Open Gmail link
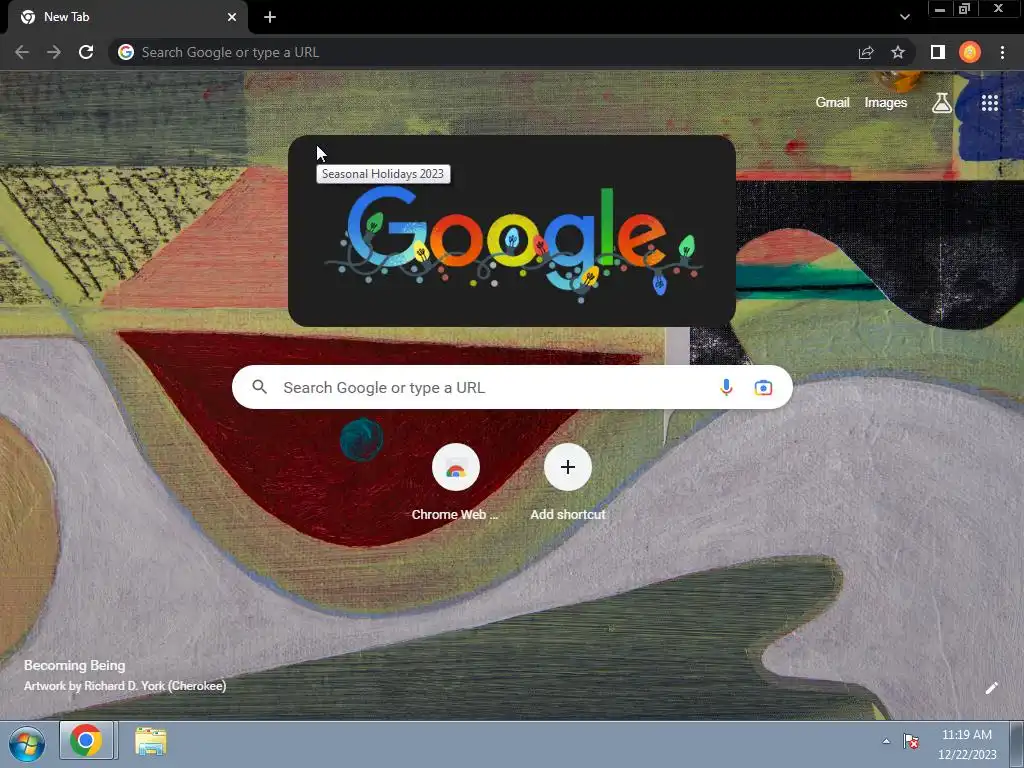1024x768 pixels. click(x=833, y=103)
